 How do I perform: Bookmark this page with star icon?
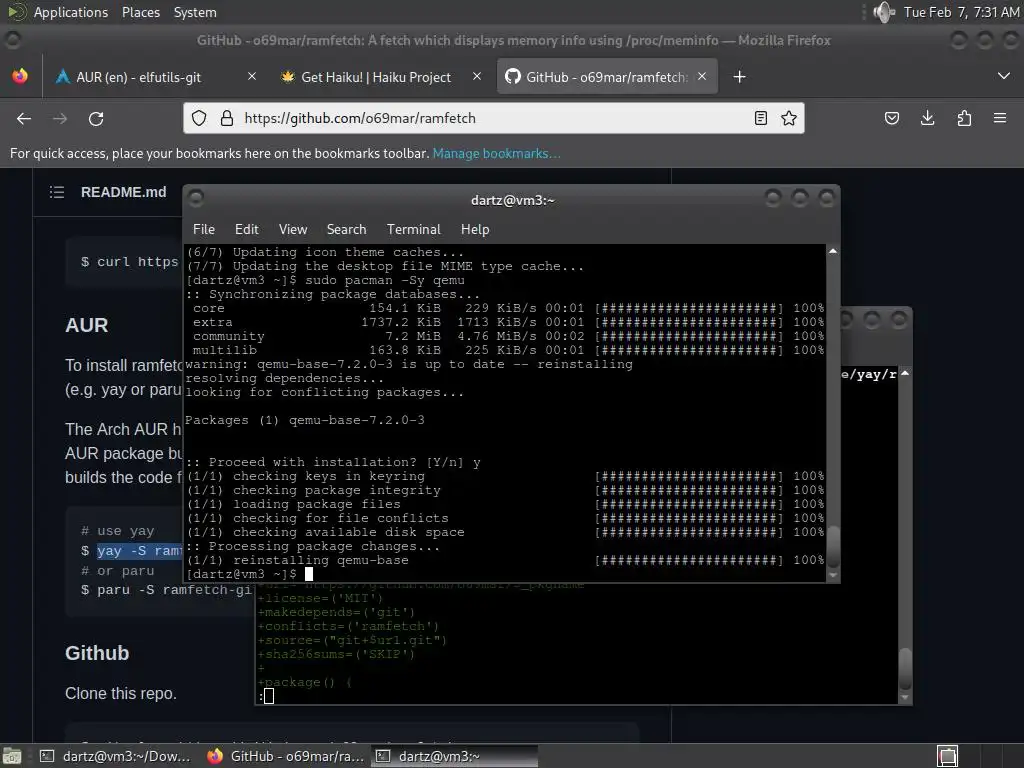tap(789, 118)
